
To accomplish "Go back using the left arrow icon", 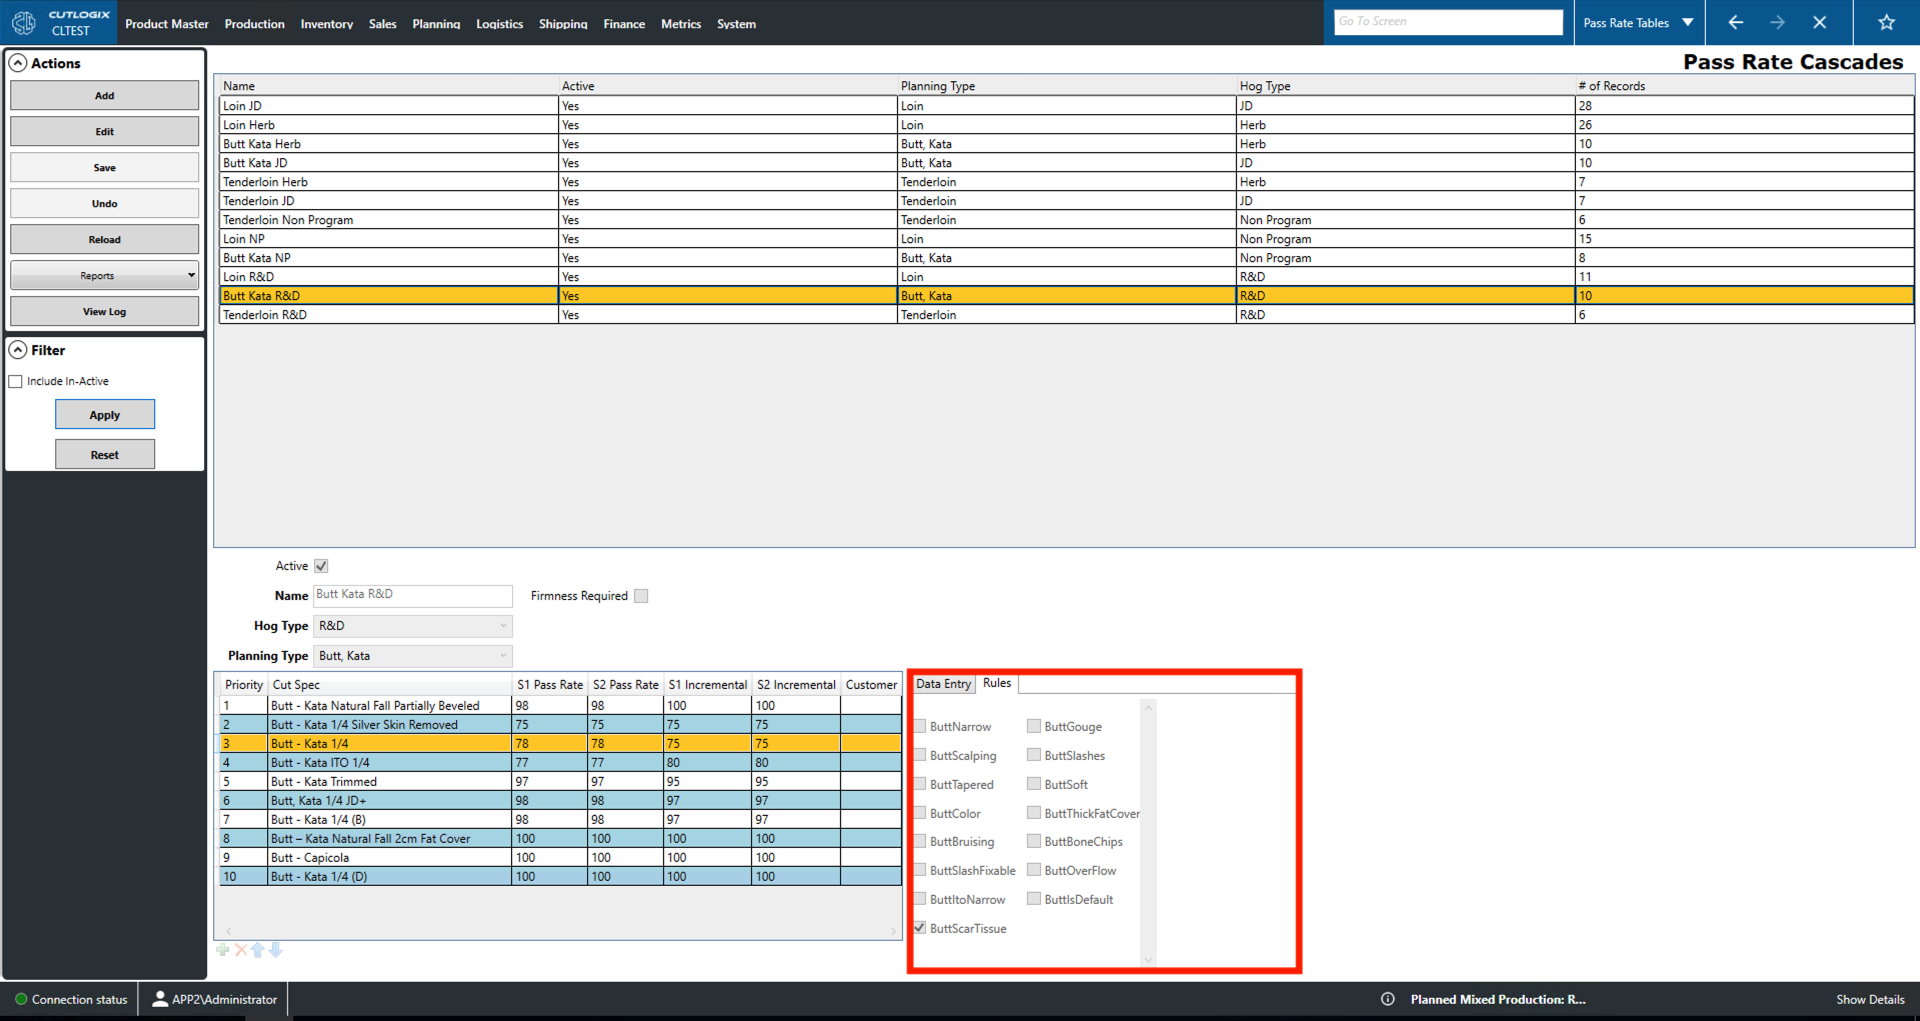I will pos(1736,22).
